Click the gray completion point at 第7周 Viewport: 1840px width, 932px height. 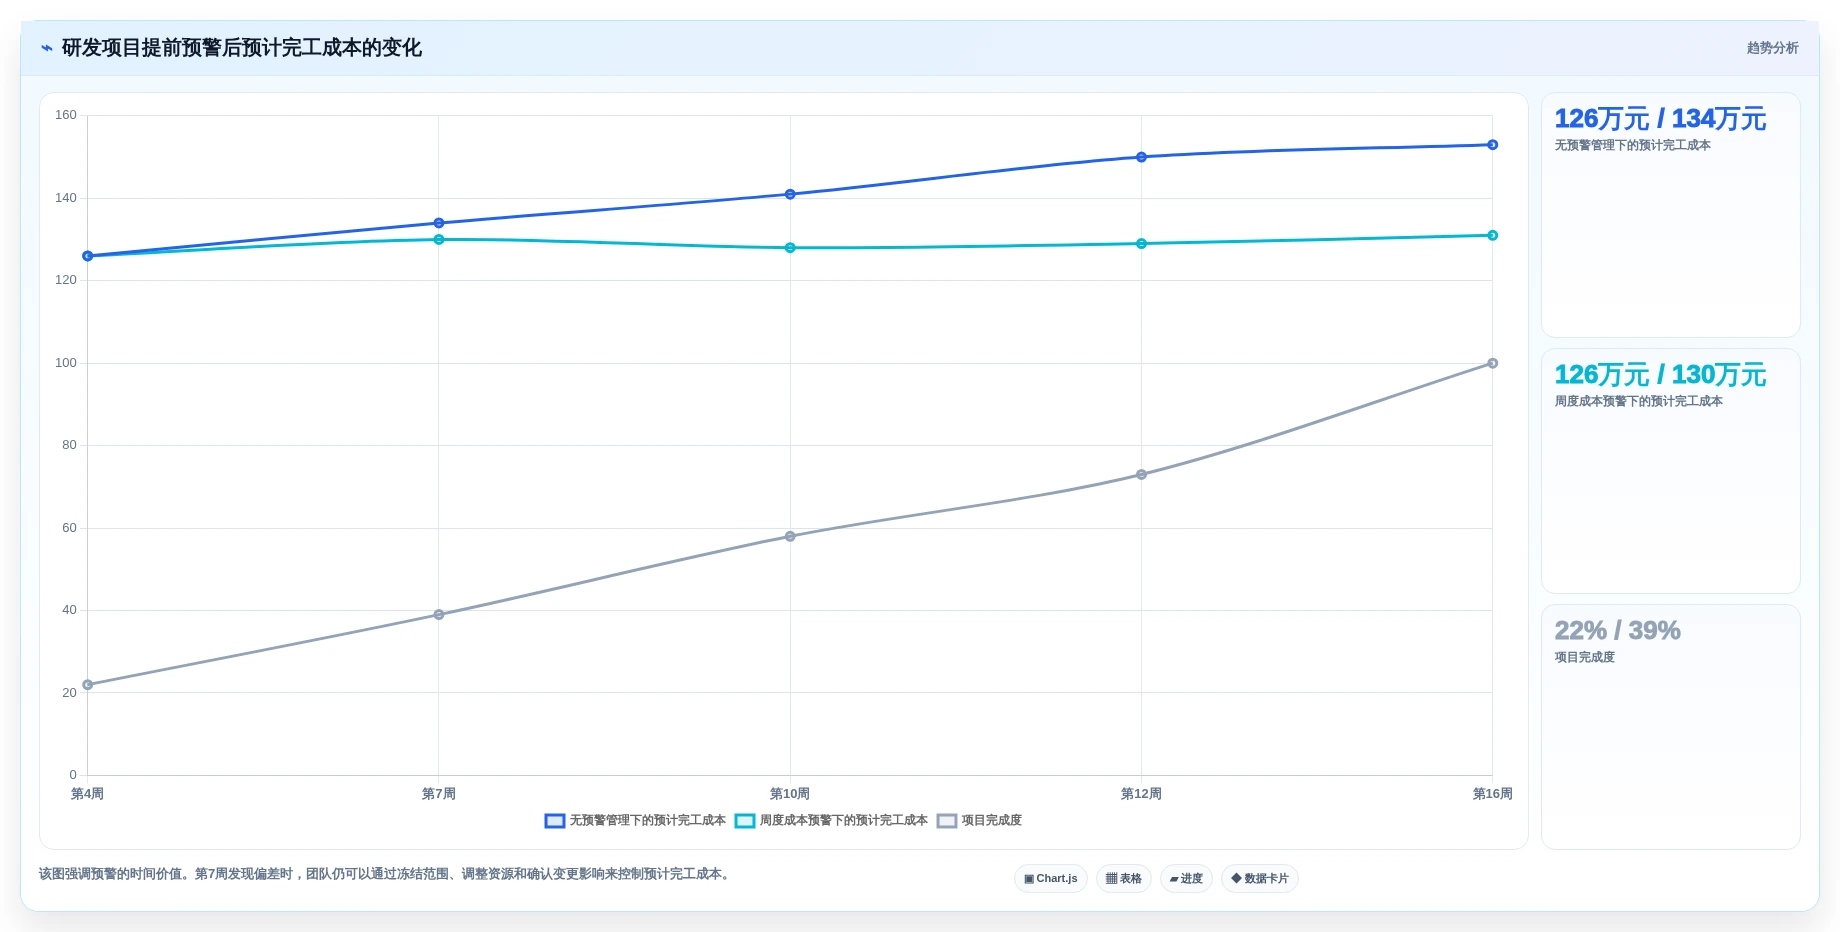[x=439, y=615]
